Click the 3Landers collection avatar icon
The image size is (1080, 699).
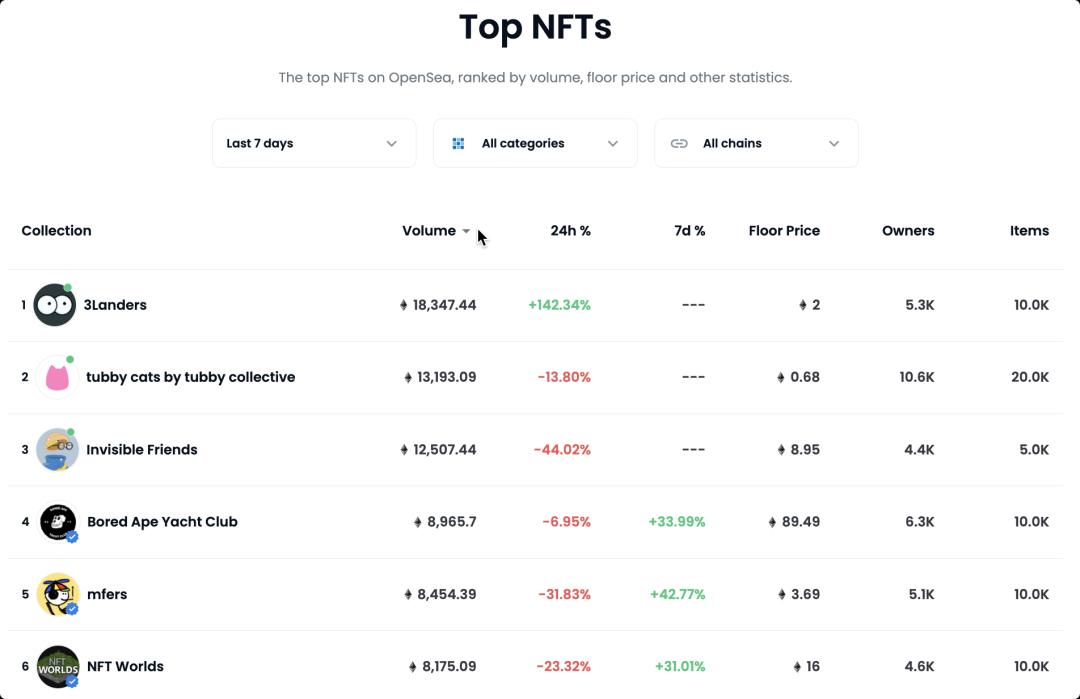click(54, 305)
